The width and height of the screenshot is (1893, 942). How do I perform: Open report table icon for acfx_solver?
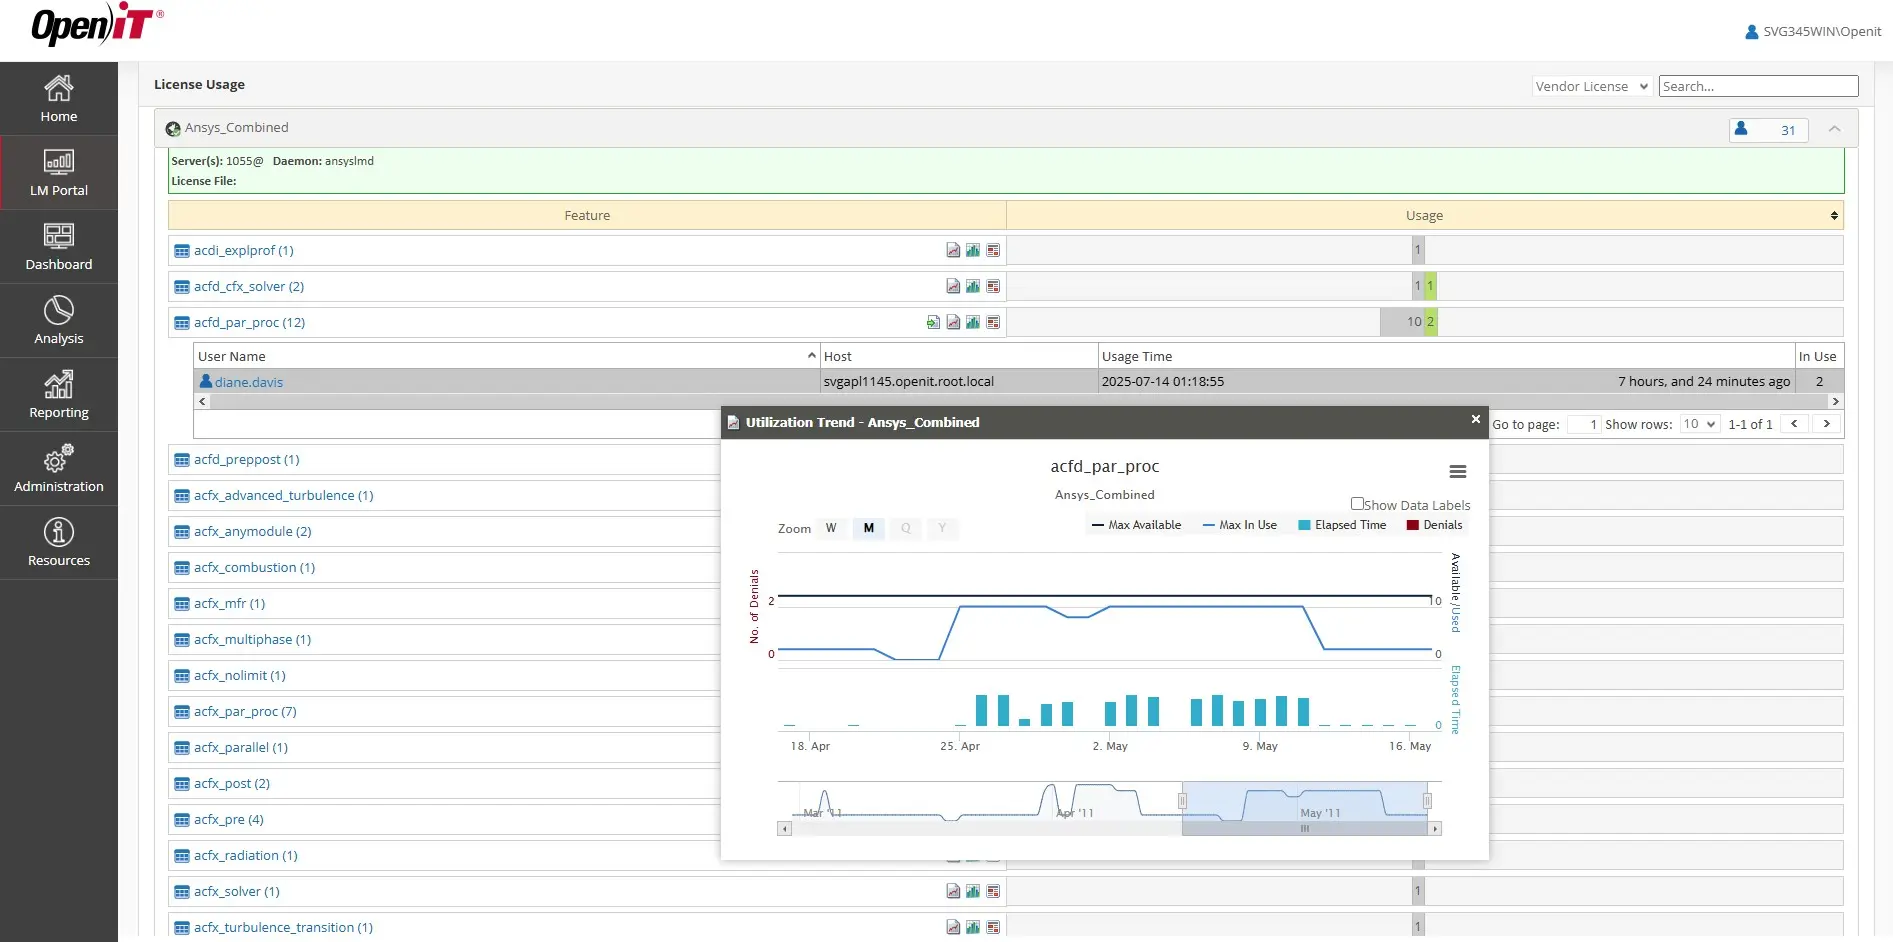(993, 891)
